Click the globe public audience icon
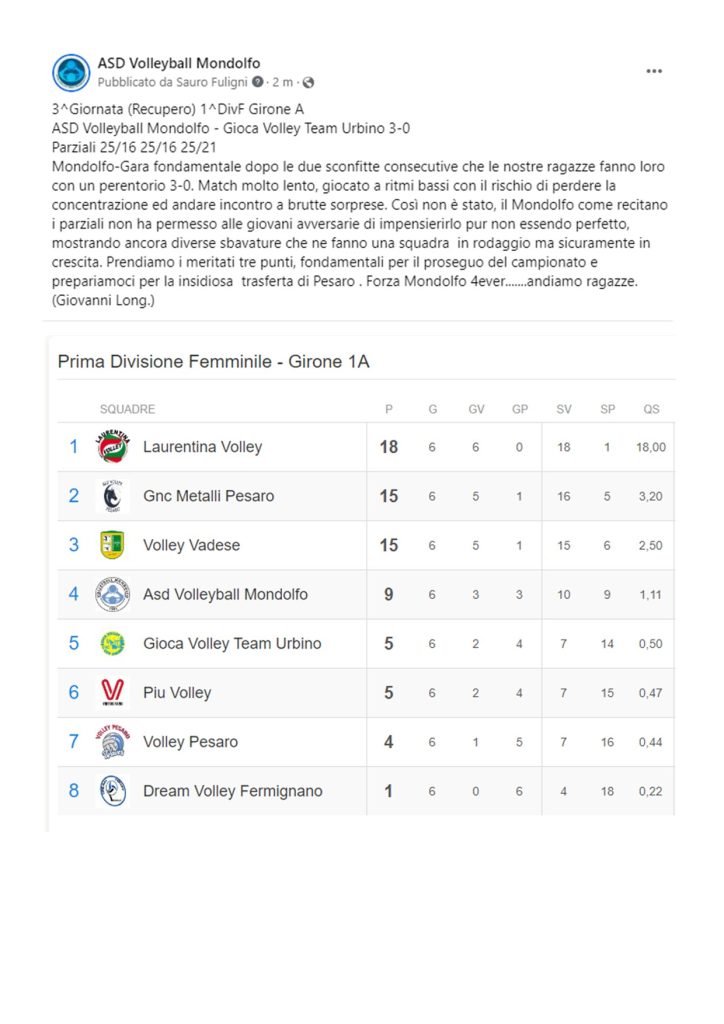This screenshot has width=724, height=1024. tap(308, 82)
